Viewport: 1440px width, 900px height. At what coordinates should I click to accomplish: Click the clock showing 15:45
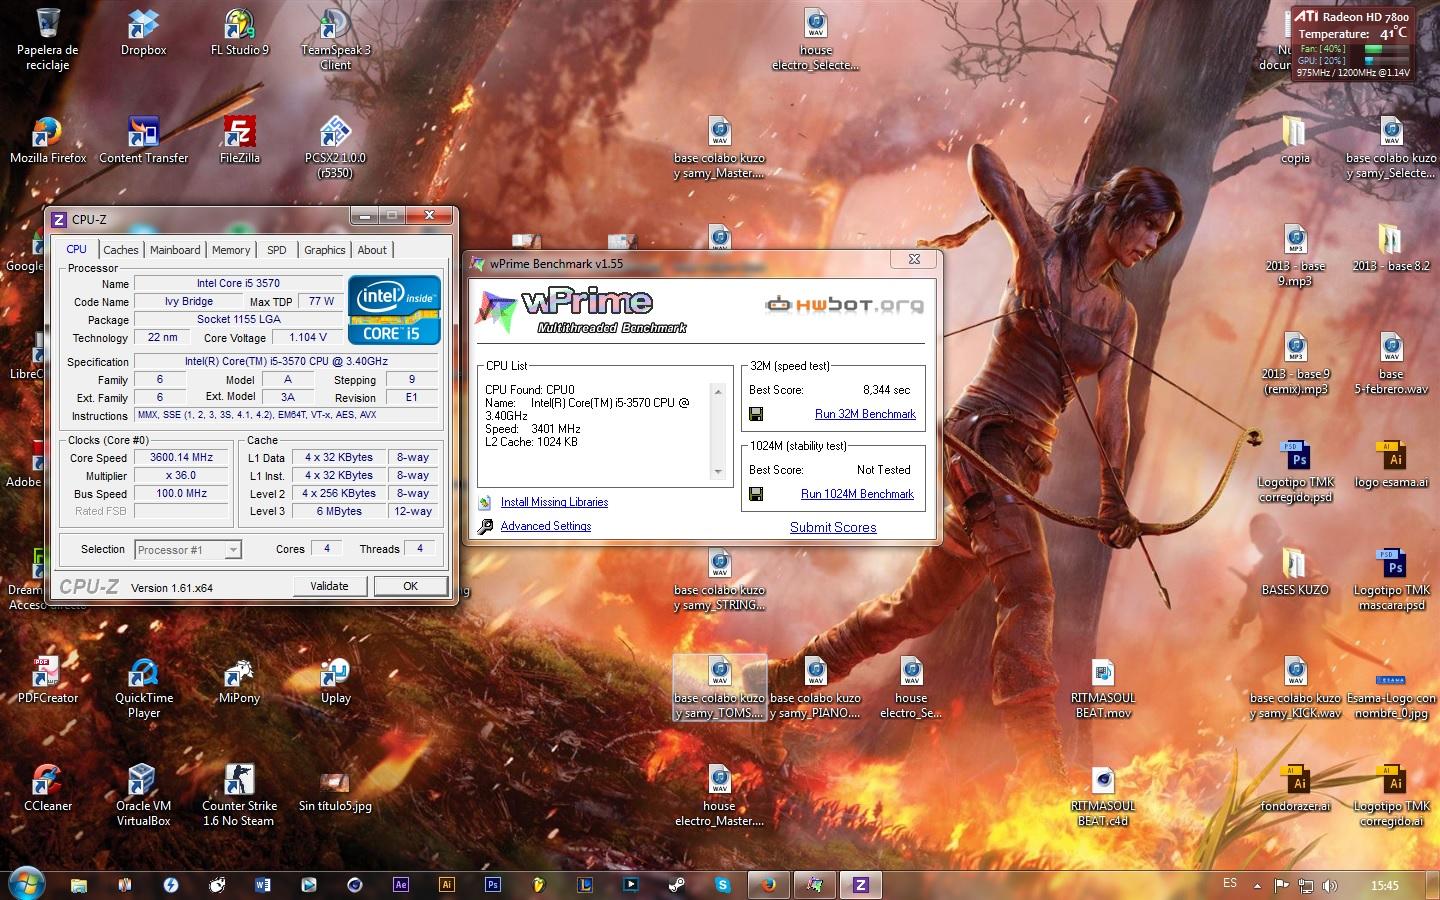[x=1385, y=885]
